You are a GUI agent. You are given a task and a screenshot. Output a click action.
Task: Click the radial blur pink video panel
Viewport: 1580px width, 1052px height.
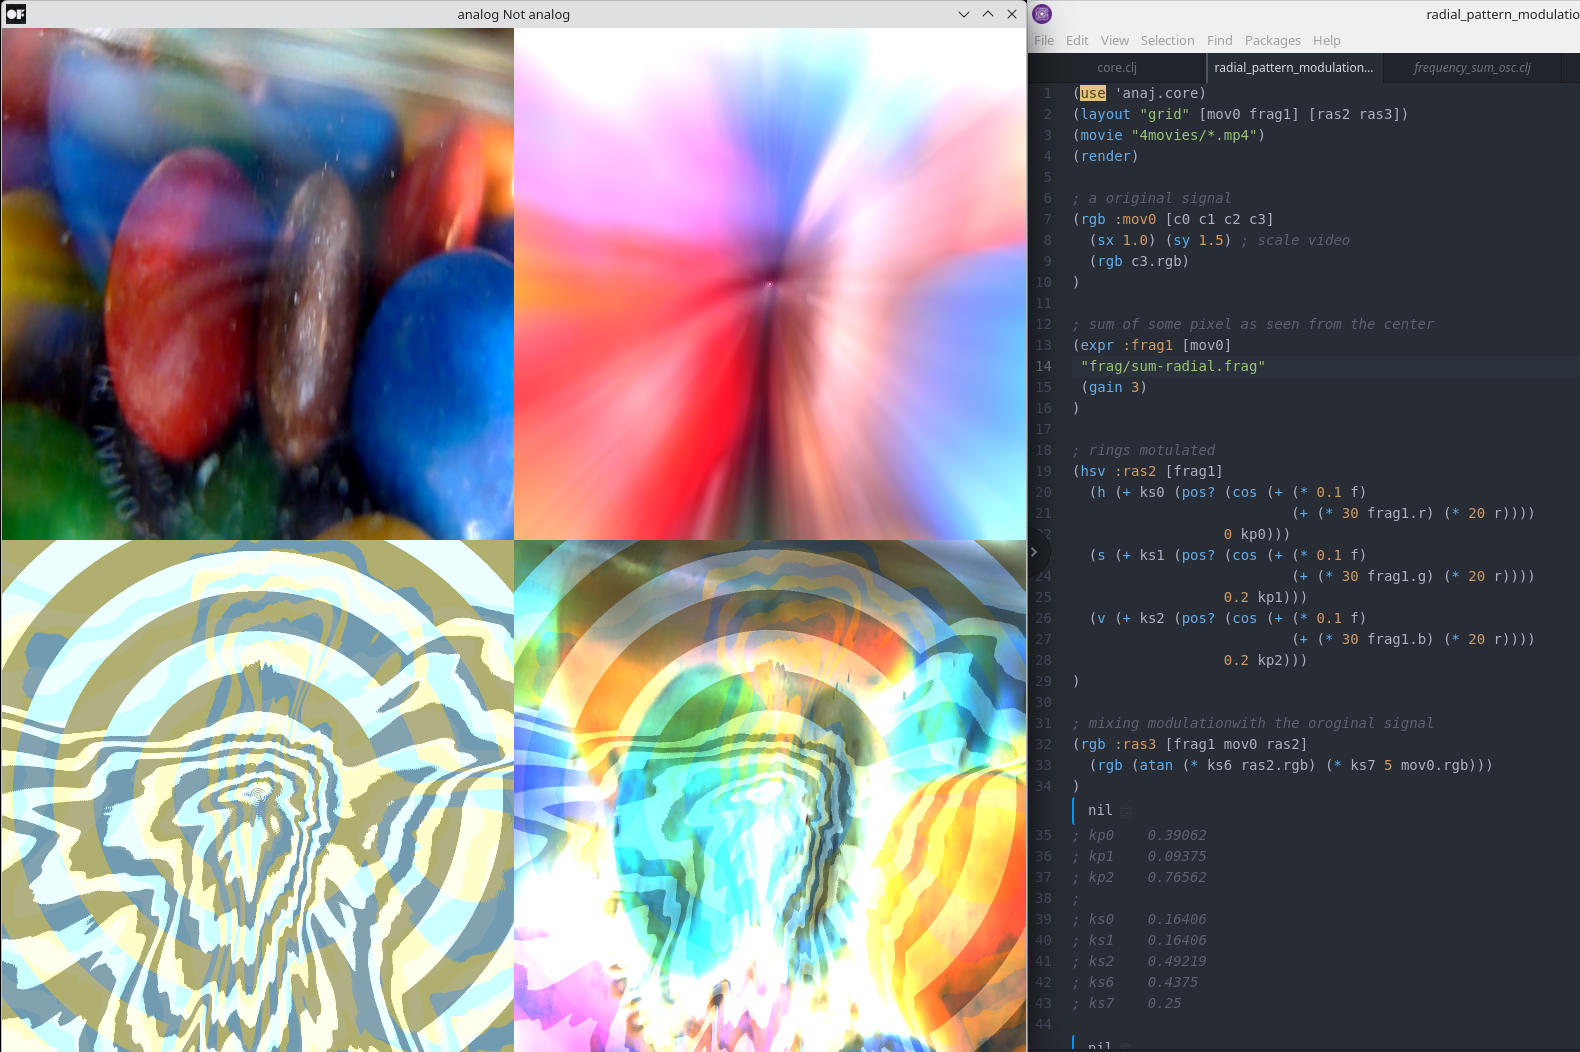coord(770,284)
